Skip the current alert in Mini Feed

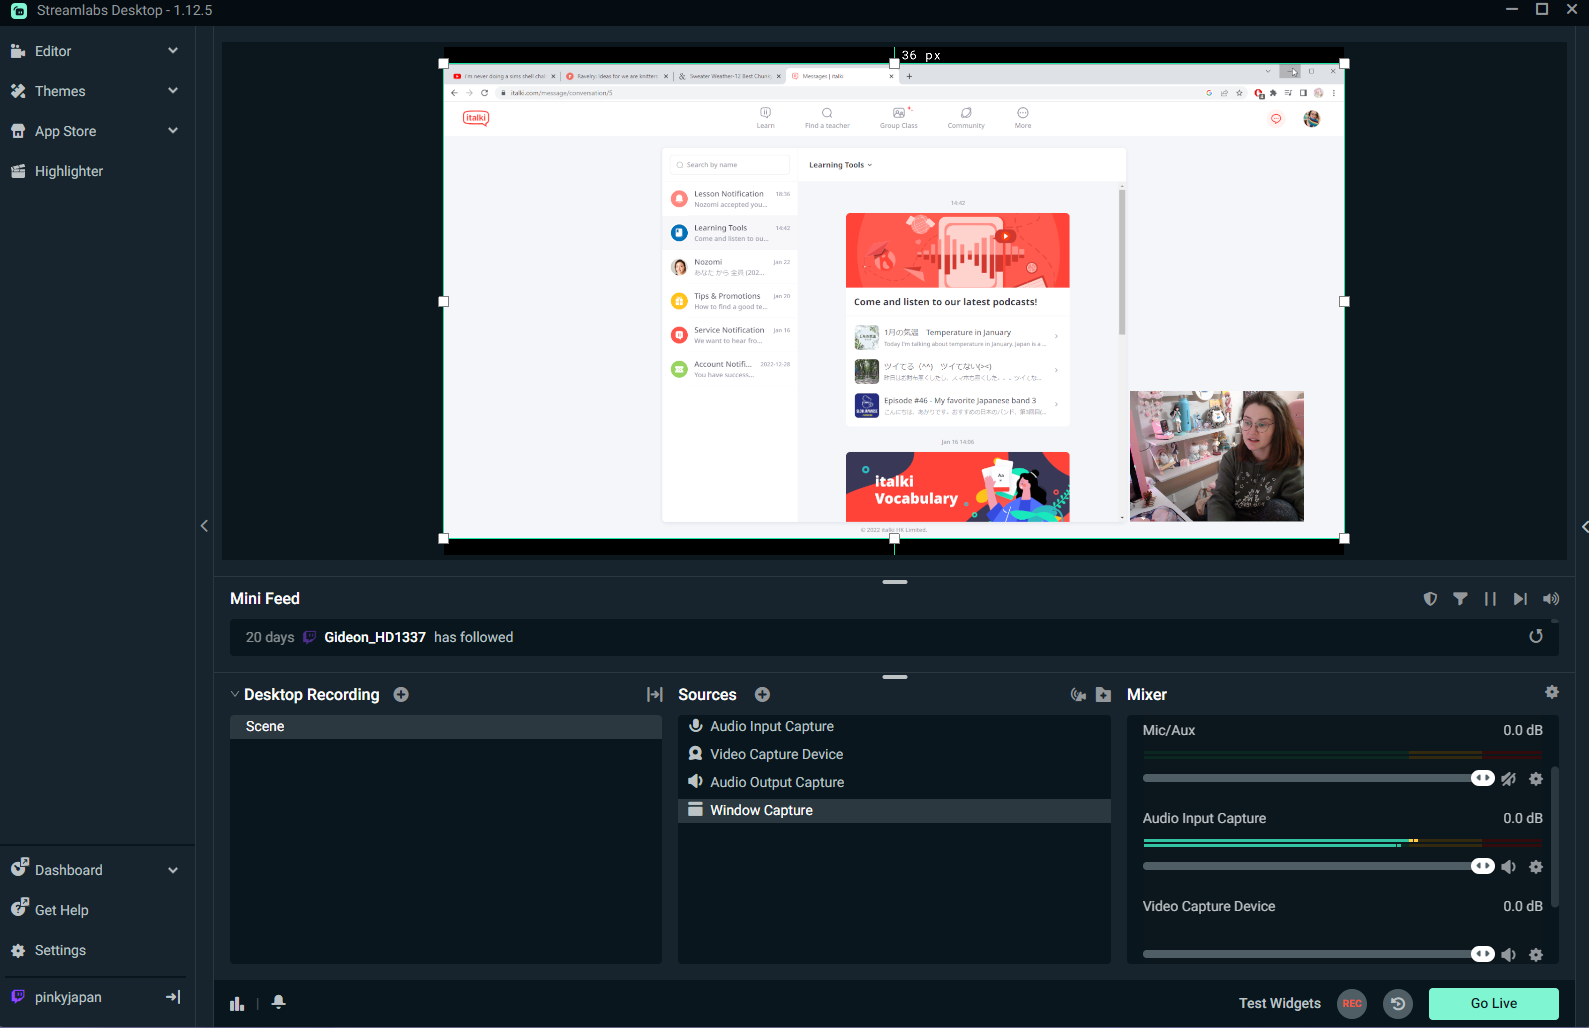click(x=1521, y=599)
